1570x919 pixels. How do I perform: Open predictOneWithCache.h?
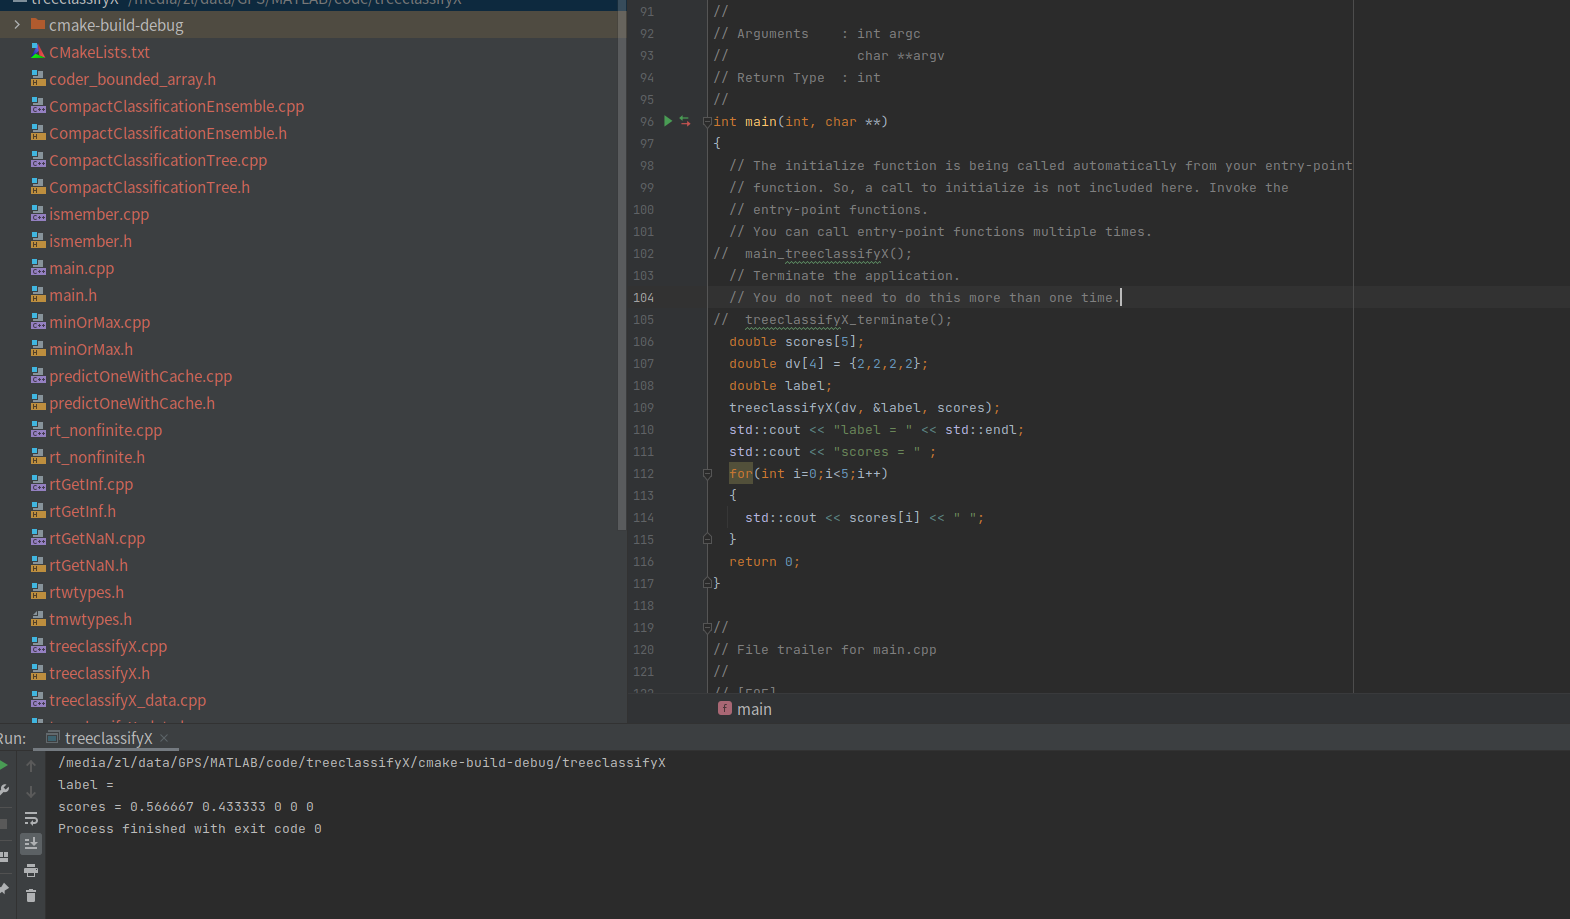pos(132,403)
